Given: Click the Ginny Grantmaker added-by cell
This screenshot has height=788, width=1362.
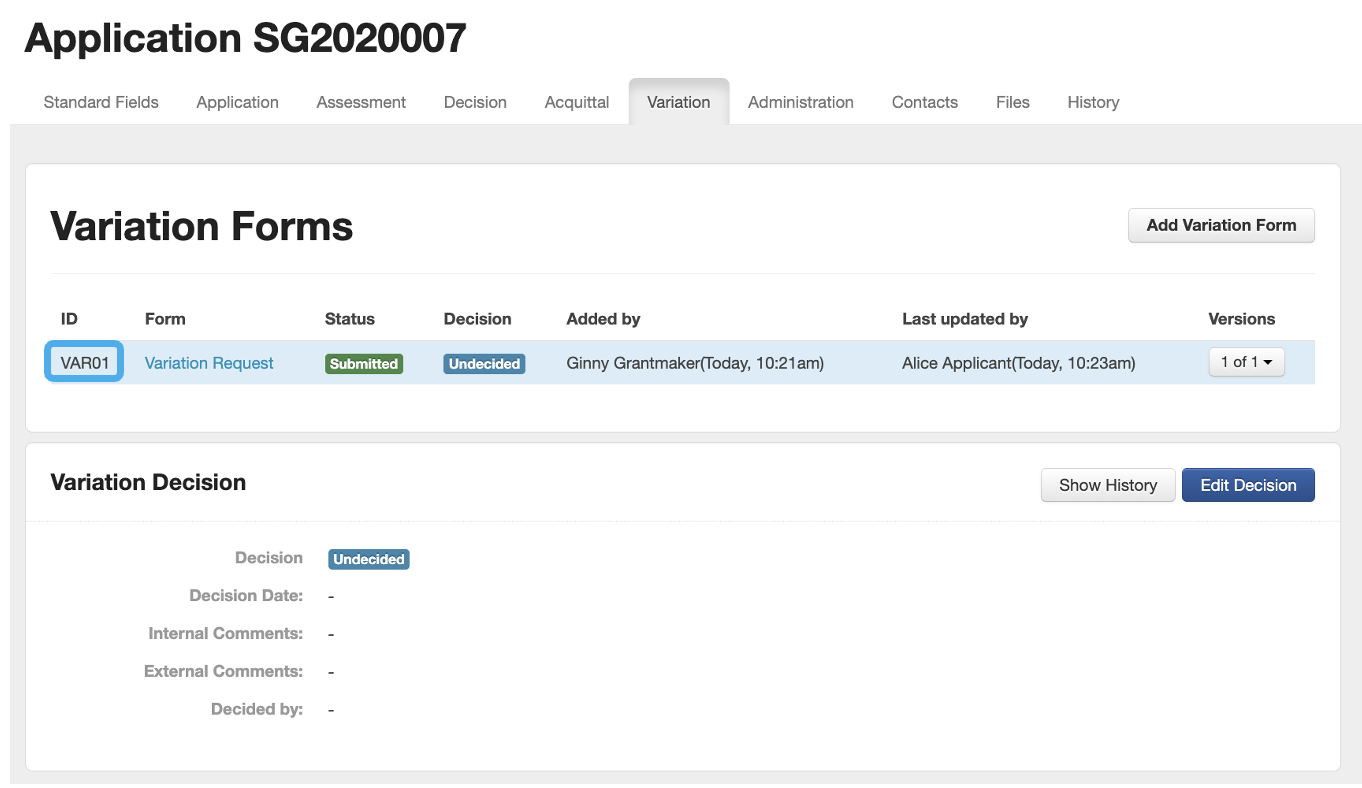Looking at the screenshot, I should [695, 363].
